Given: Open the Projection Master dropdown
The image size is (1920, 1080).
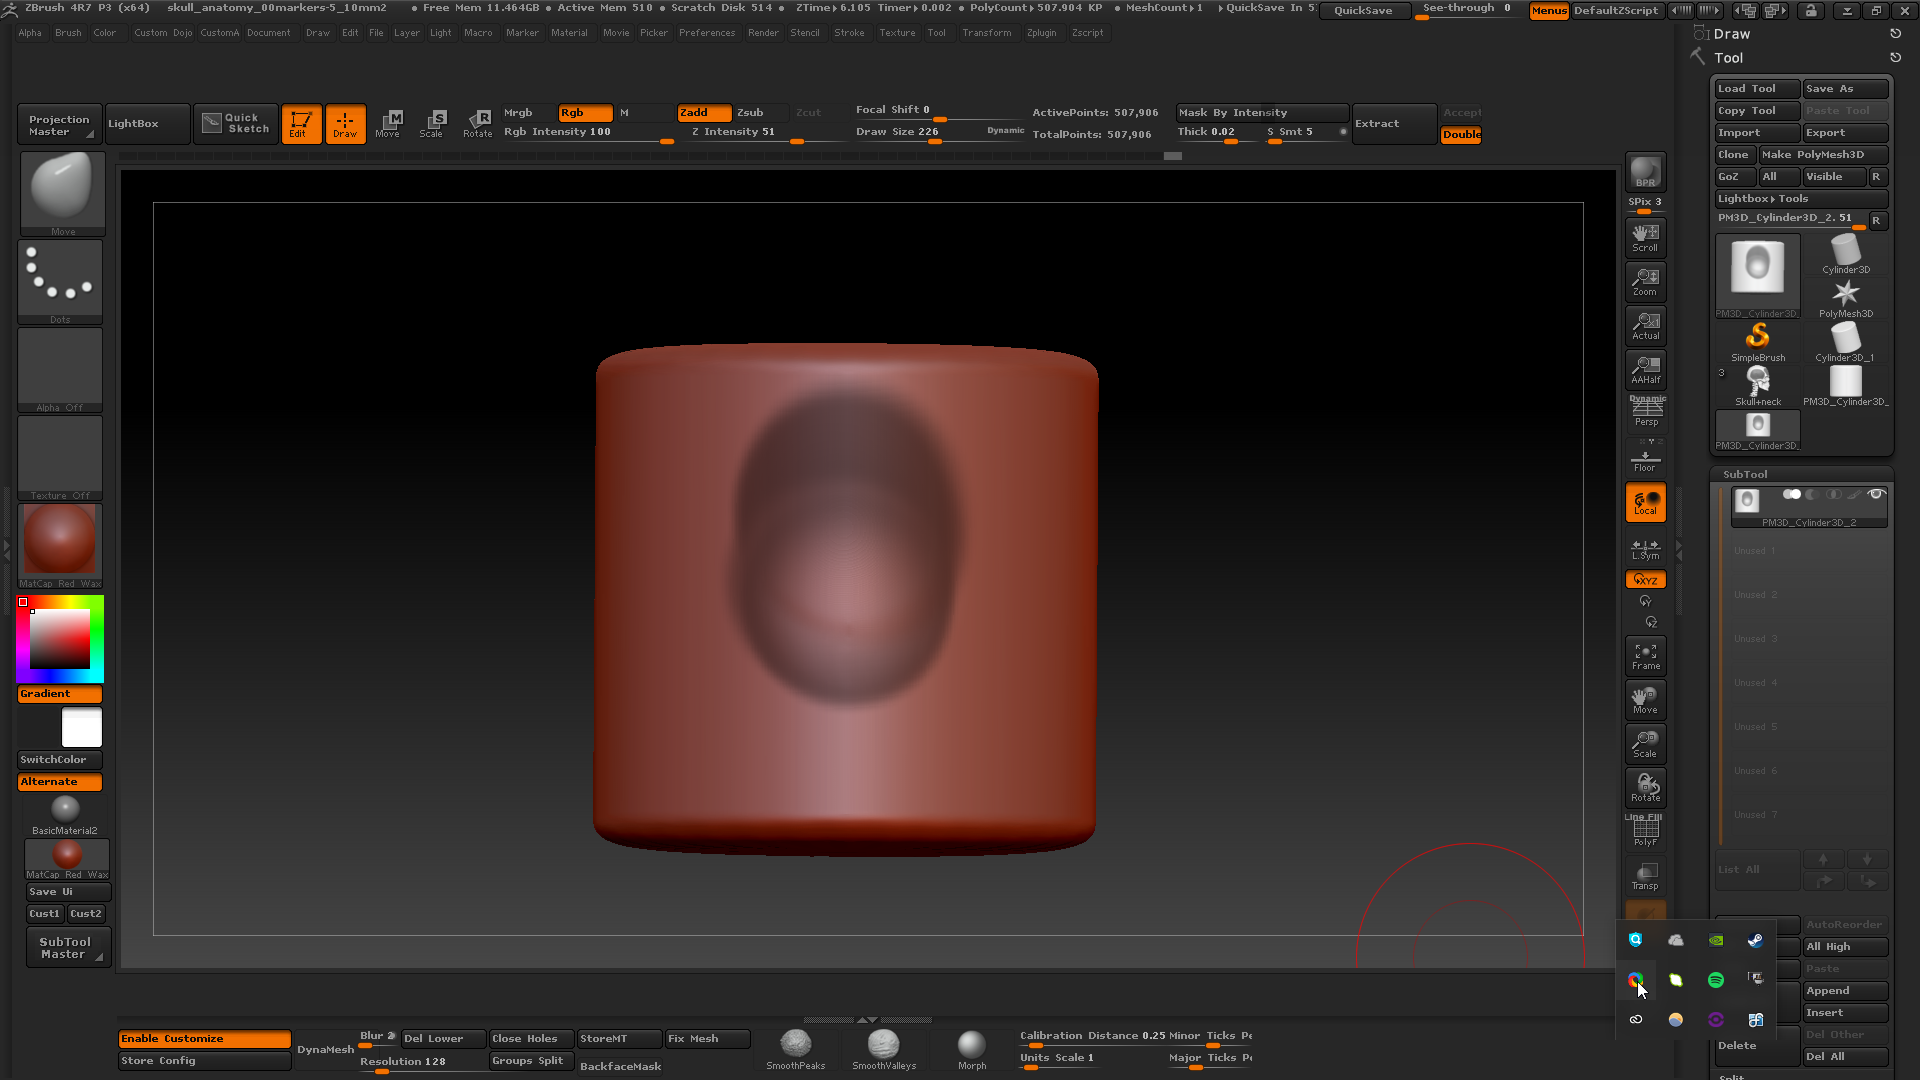Looking at the screenshot, I should point(60,124).
